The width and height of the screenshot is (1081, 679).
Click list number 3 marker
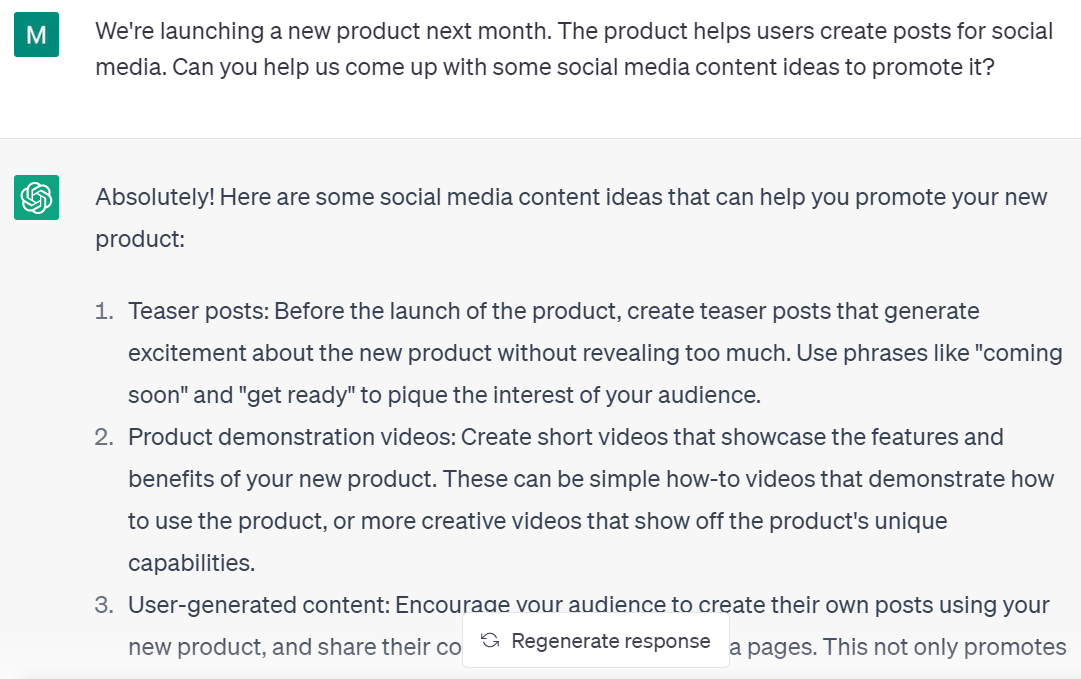104,605
